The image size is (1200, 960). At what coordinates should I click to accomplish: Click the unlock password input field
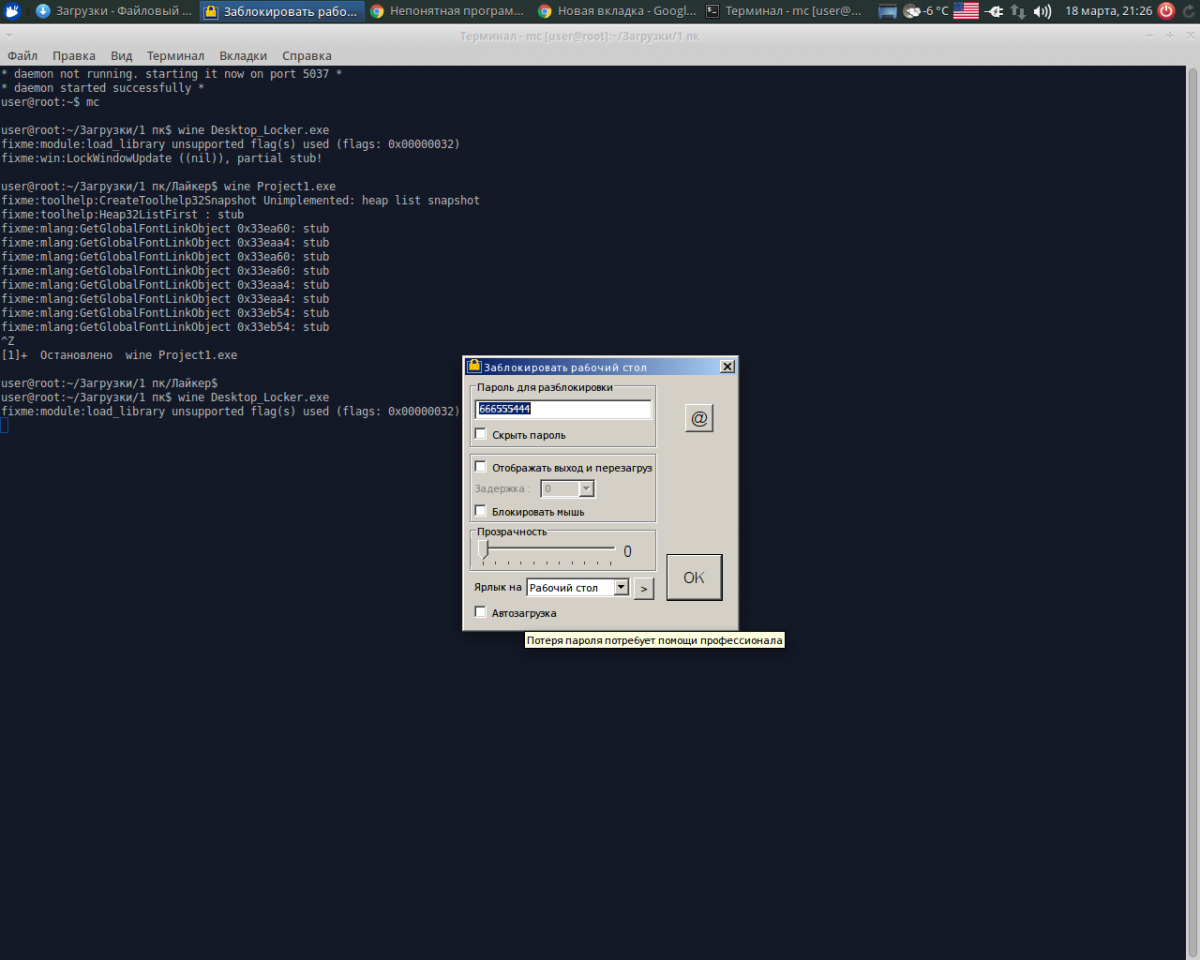click(563, 409)
